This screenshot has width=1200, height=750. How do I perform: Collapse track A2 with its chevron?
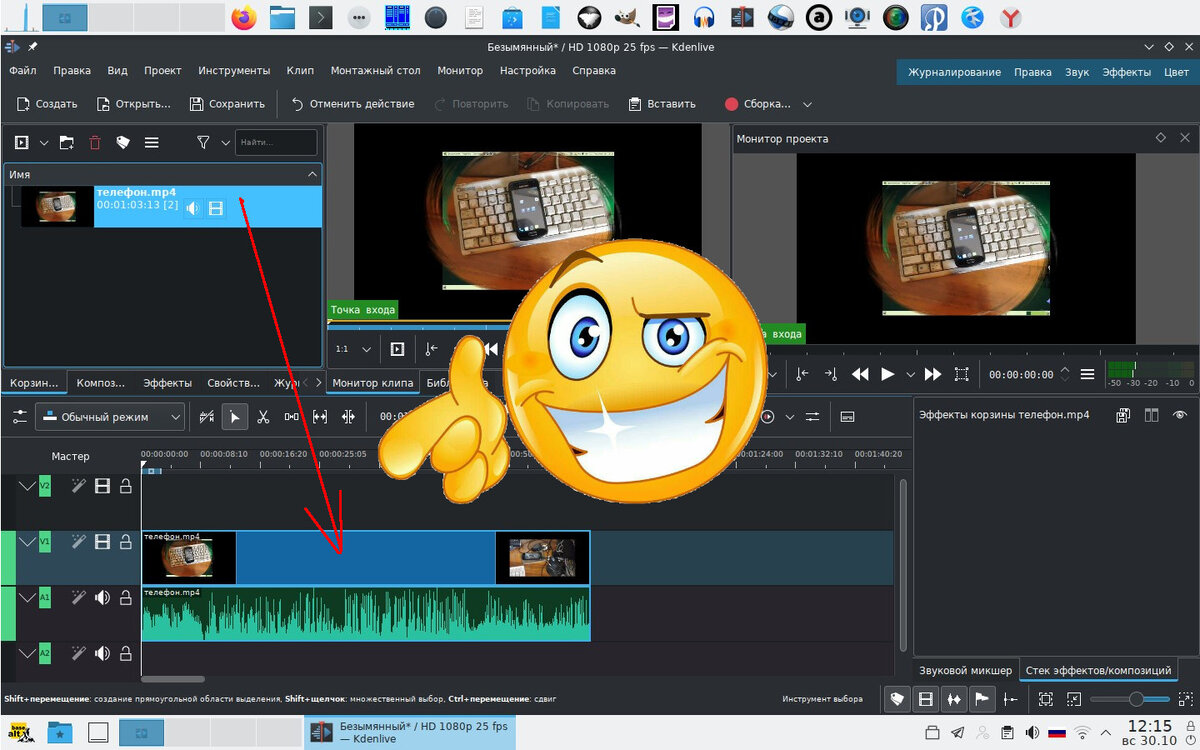pos(27,654)
